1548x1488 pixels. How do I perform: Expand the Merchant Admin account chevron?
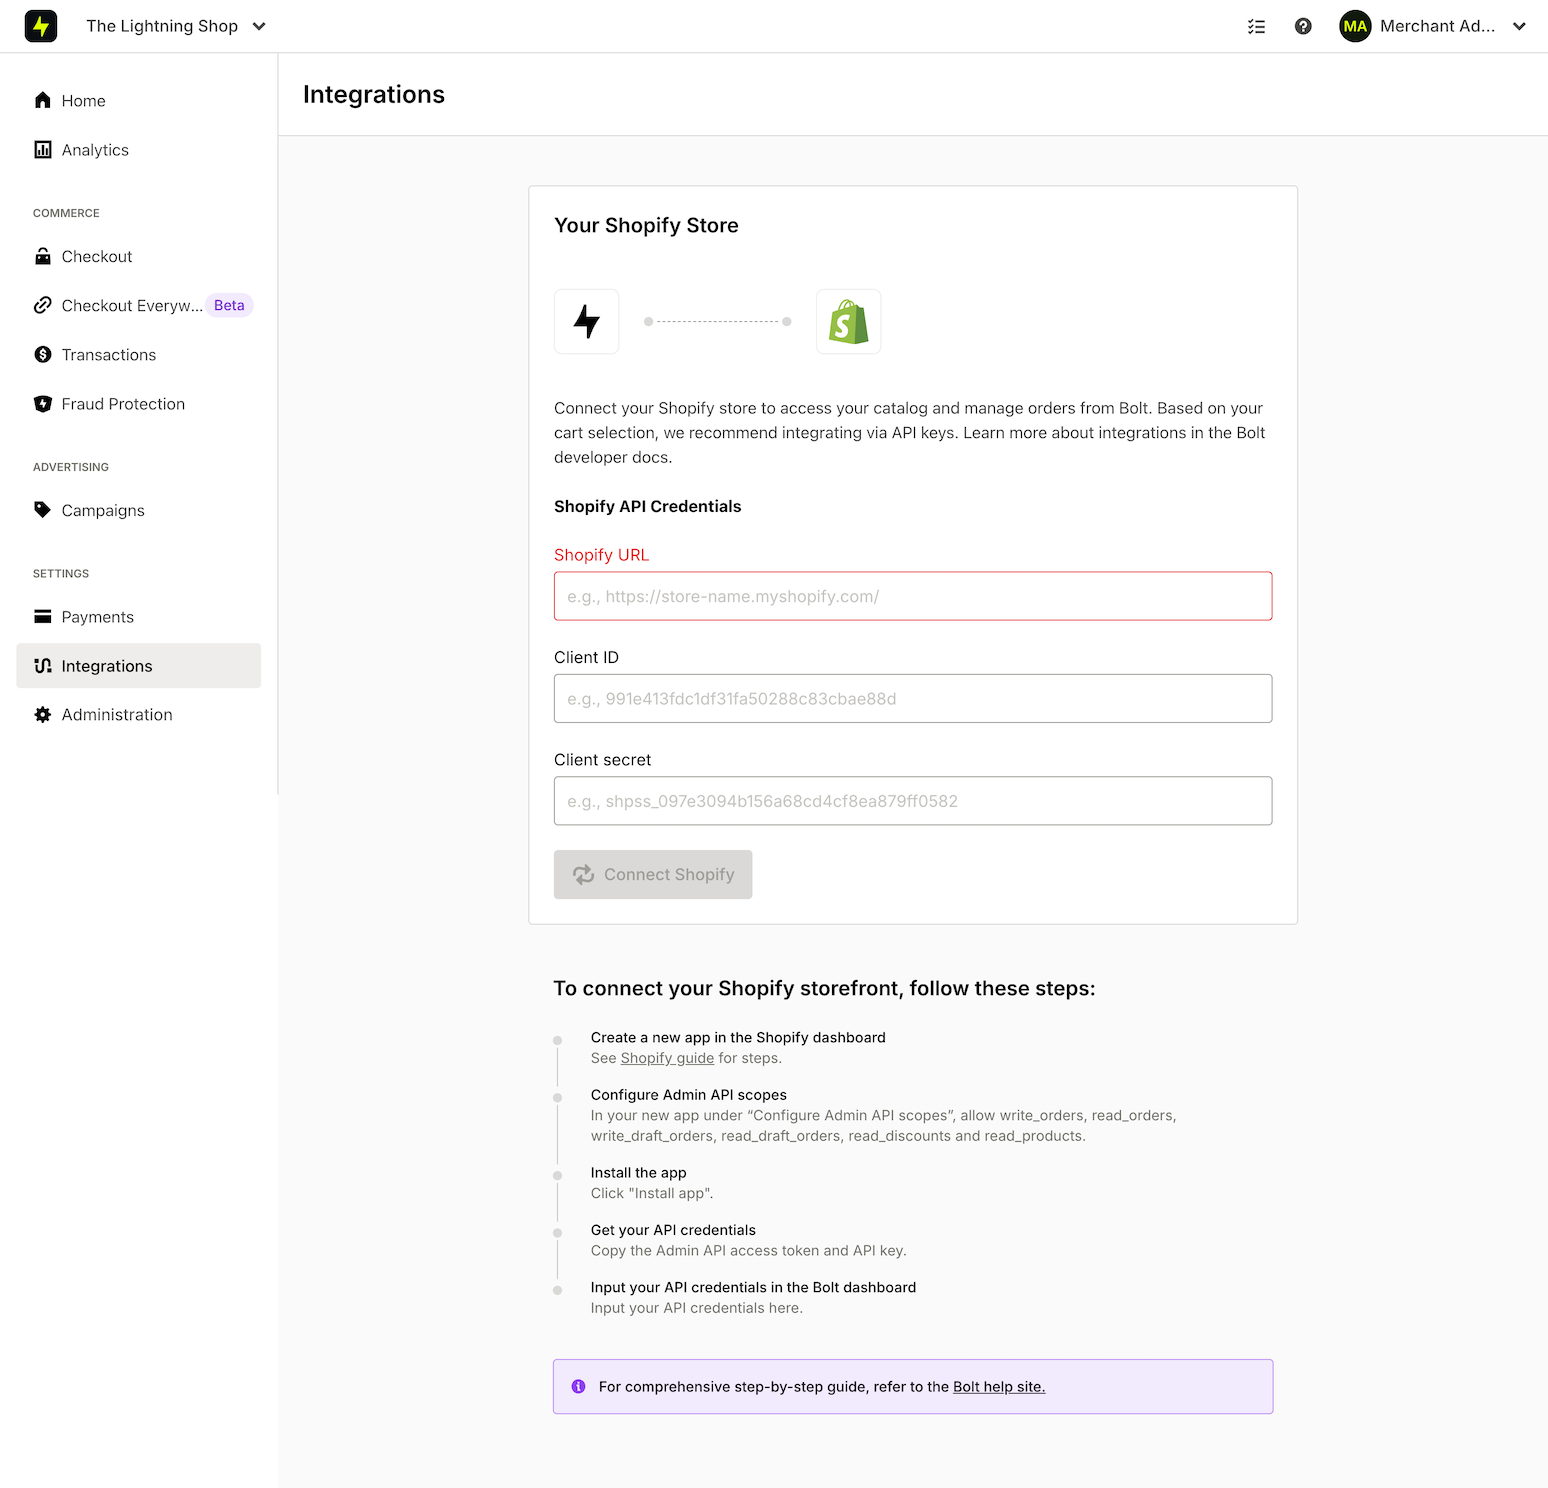pos(1519,27)
